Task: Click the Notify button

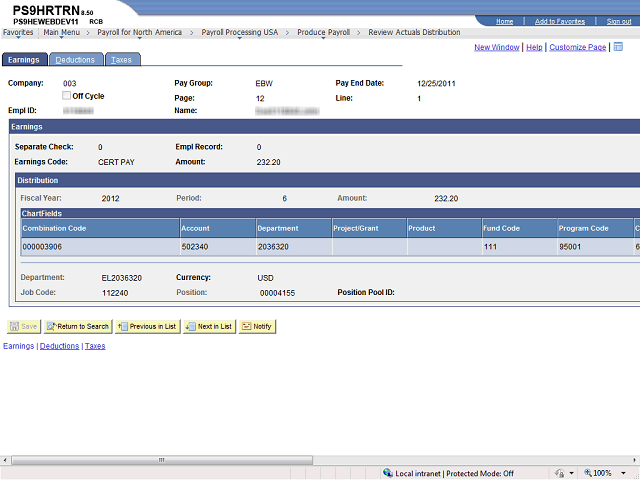Action: tap(257, 326)
